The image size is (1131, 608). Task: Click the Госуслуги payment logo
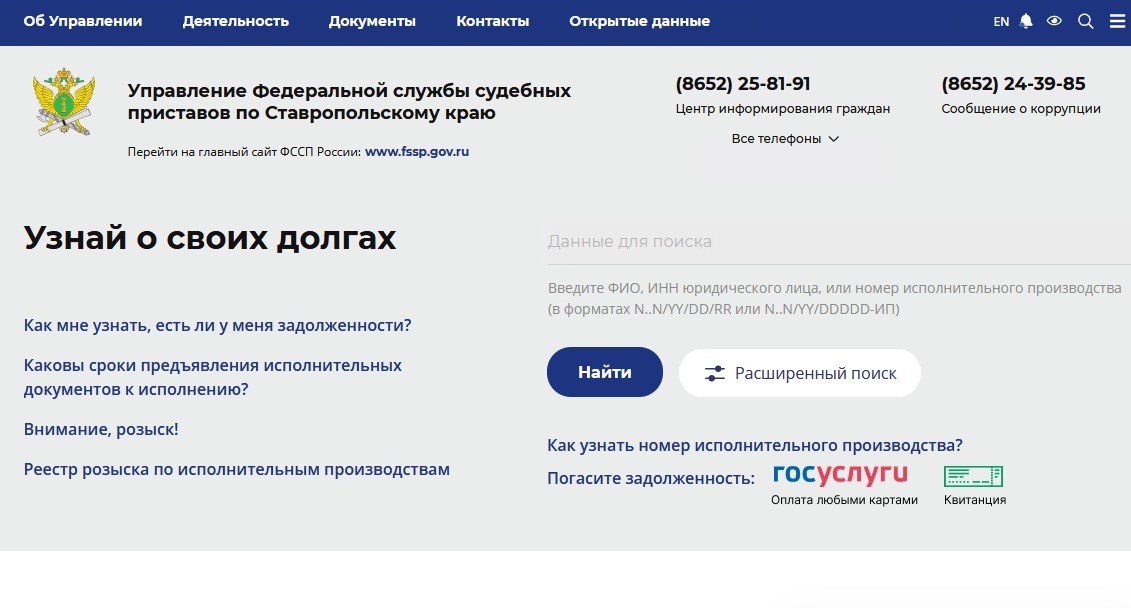tap(841, 474)
